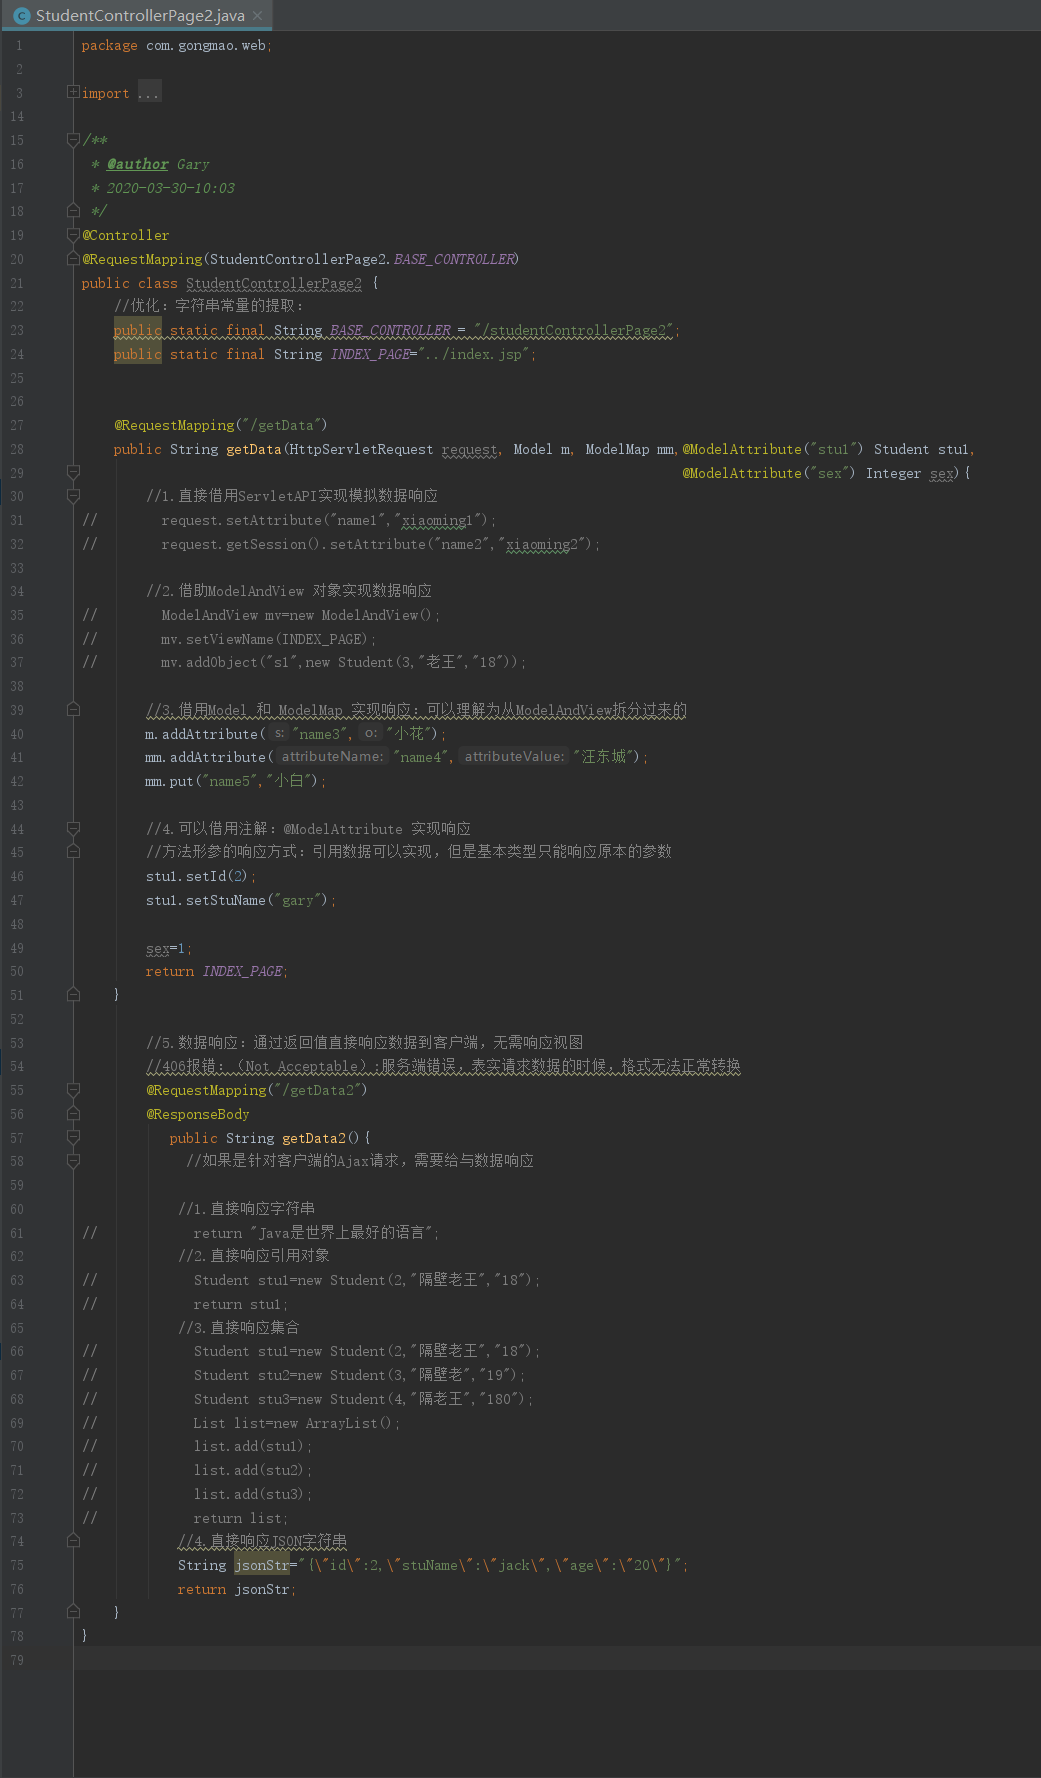Screen dimensions: 1041x1778
Task: Click line number 57 in the gutter
Action: click(x=16, y=1139)
